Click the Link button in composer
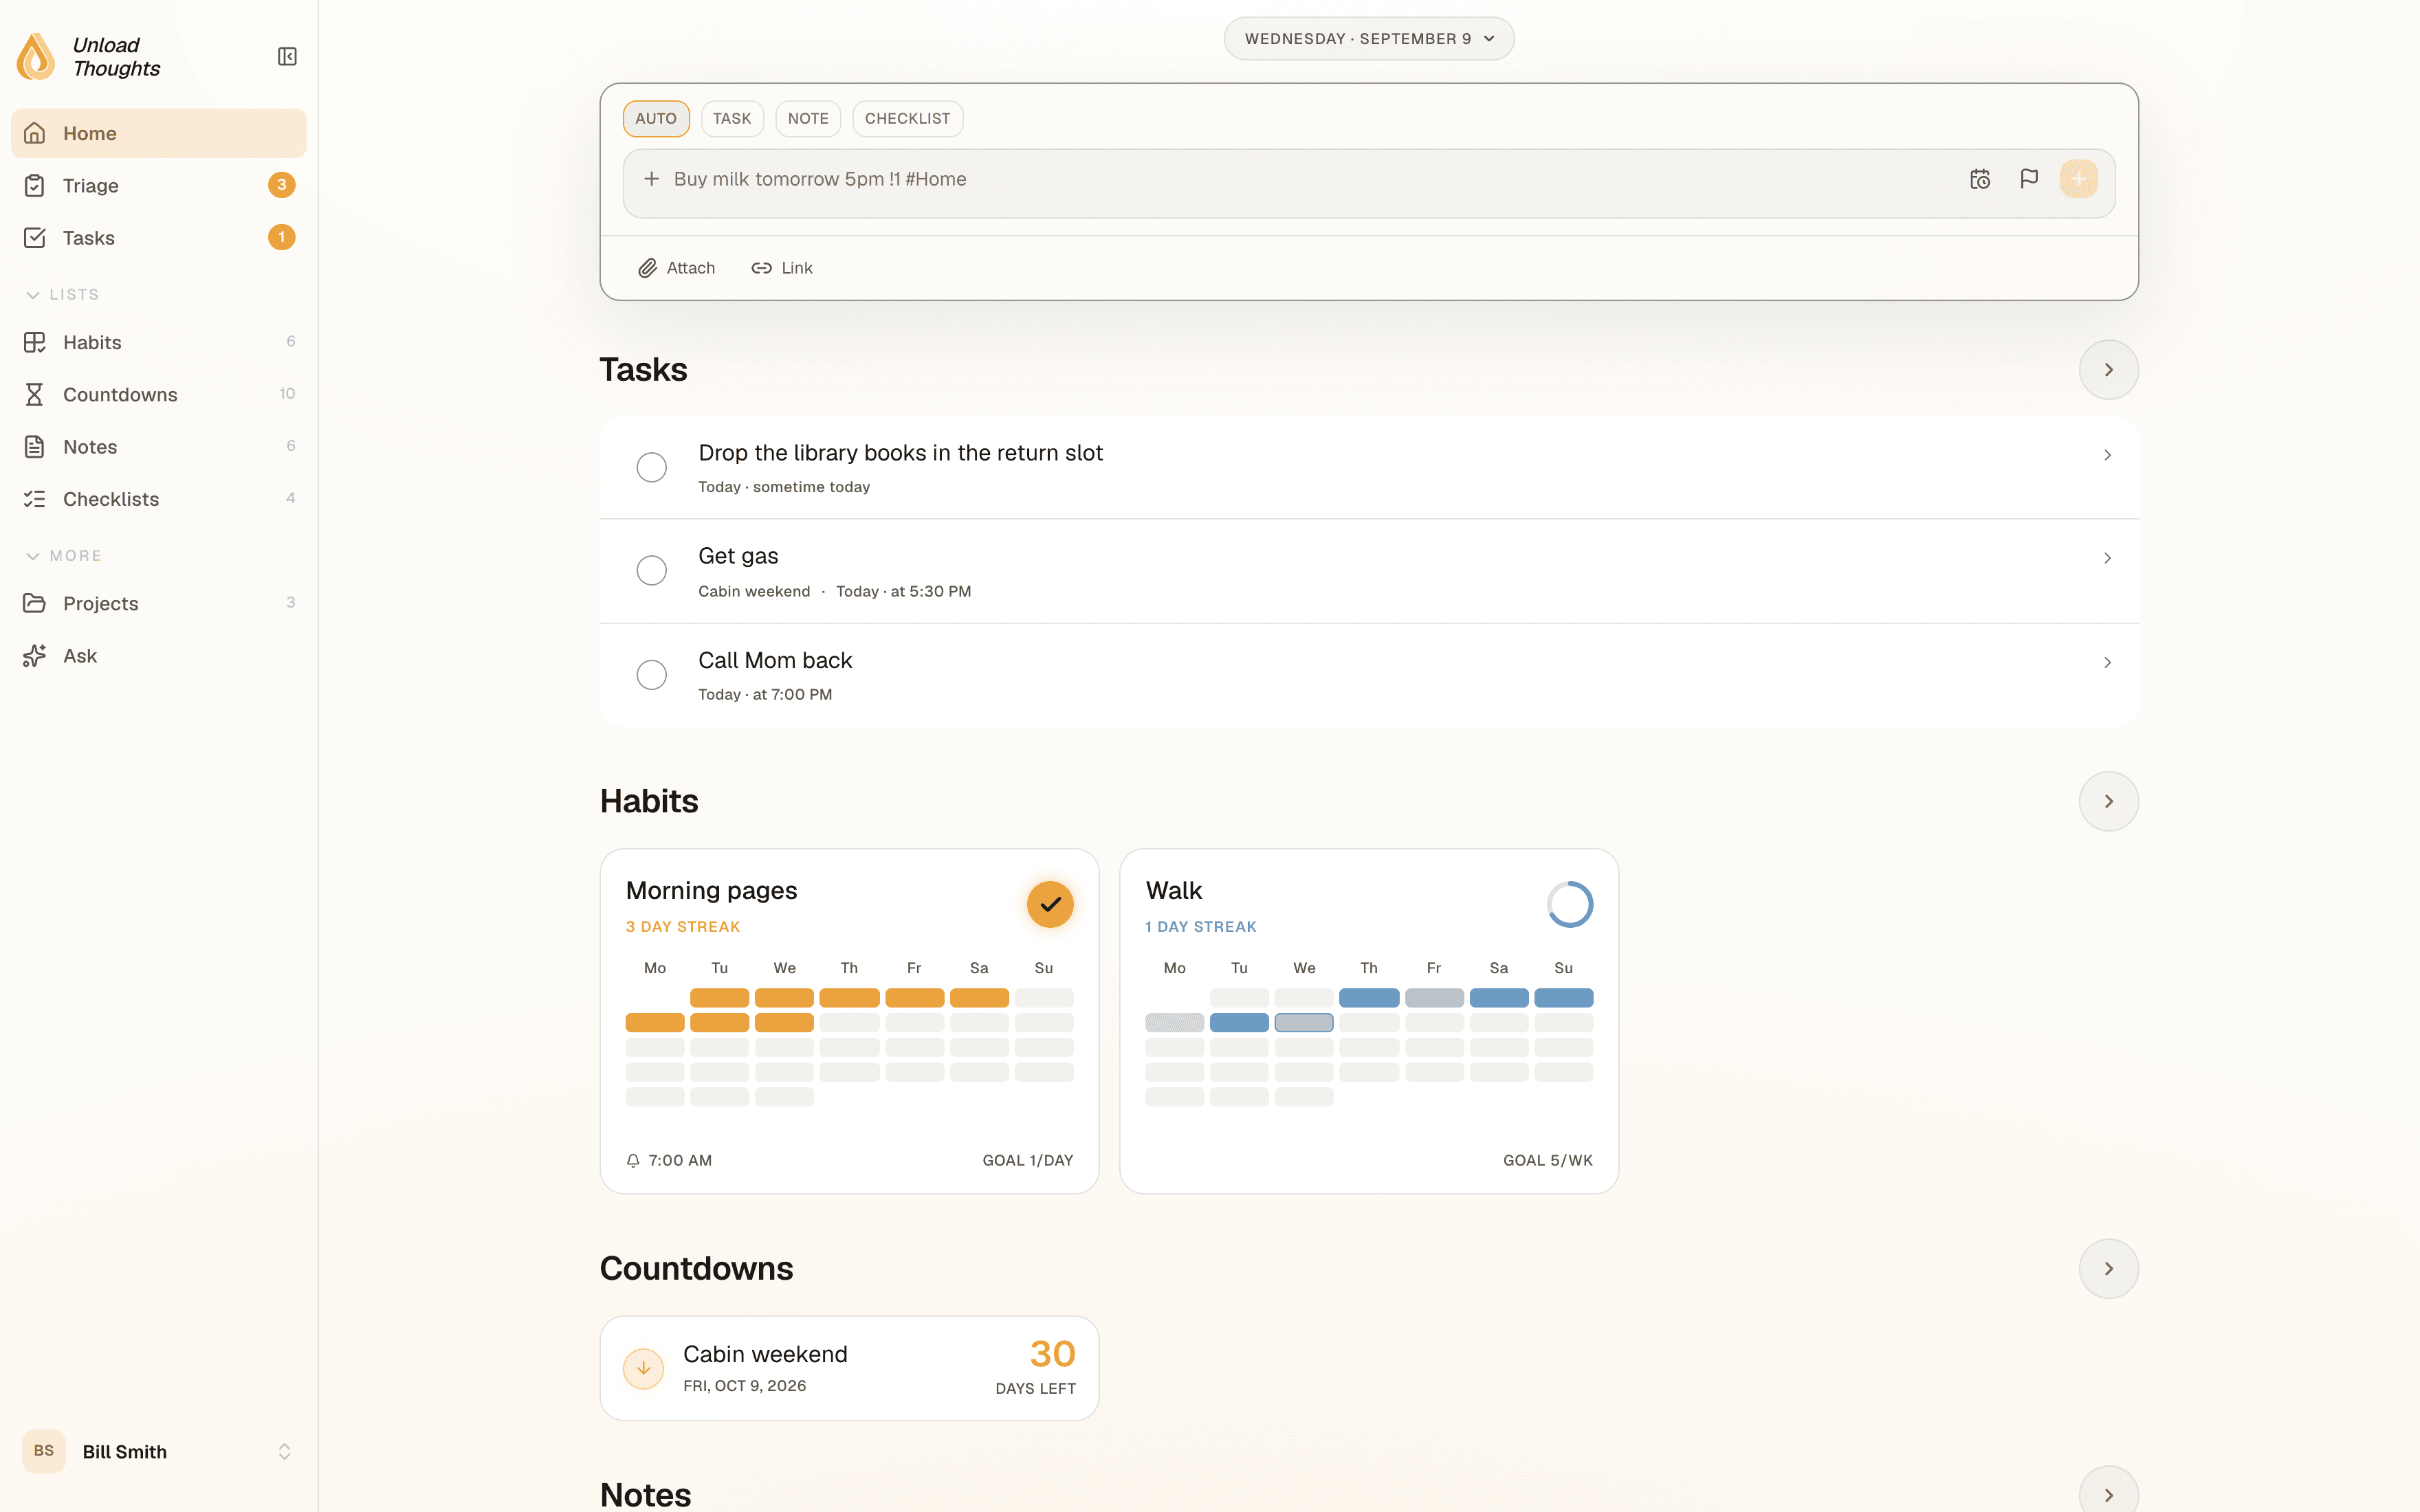 point(782,268)
